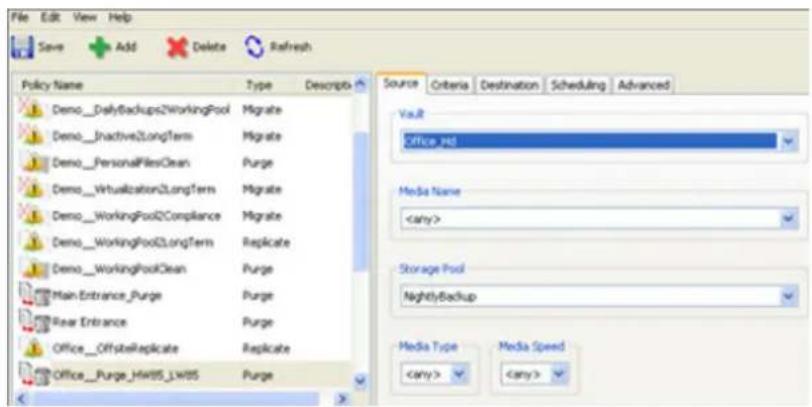Viewport: 812px width, 407px height.
Task: Click the Rear Entrance policy icon
Action: tap(34, 322)
